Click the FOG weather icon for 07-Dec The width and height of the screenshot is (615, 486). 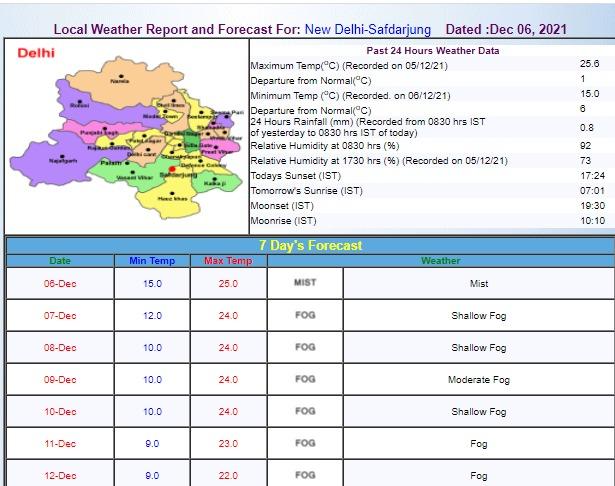click(305, 315)
